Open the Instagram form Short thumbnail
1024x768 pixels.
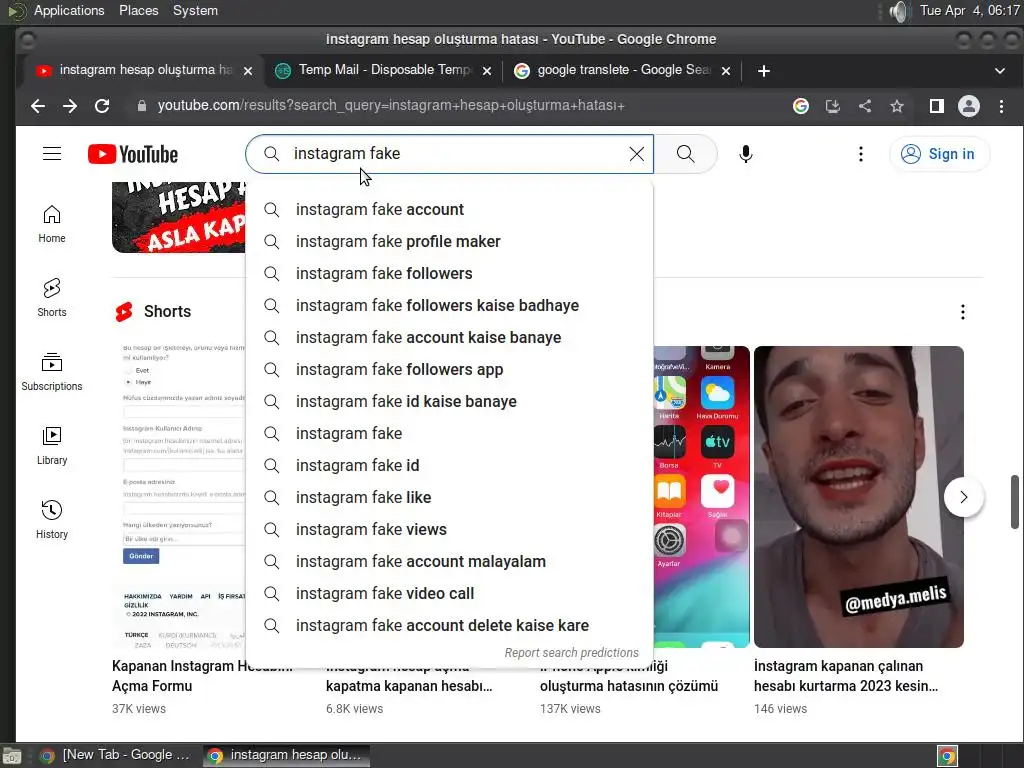coord(179,497)
